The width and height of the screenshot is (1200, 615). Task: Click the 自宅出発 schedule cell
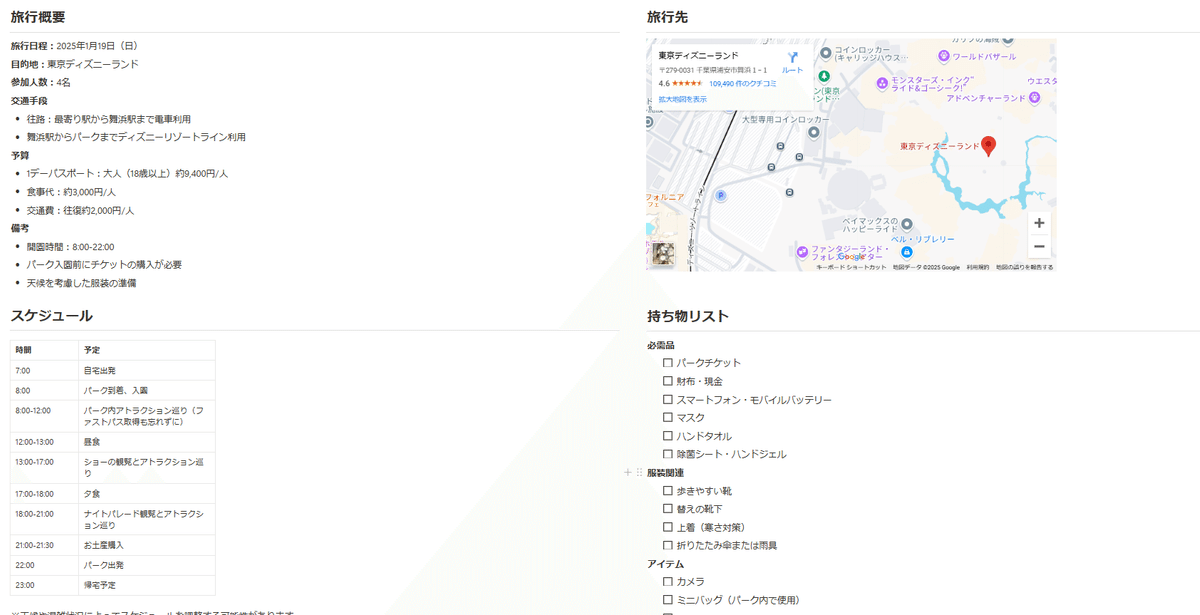click(x=147, y=370)
